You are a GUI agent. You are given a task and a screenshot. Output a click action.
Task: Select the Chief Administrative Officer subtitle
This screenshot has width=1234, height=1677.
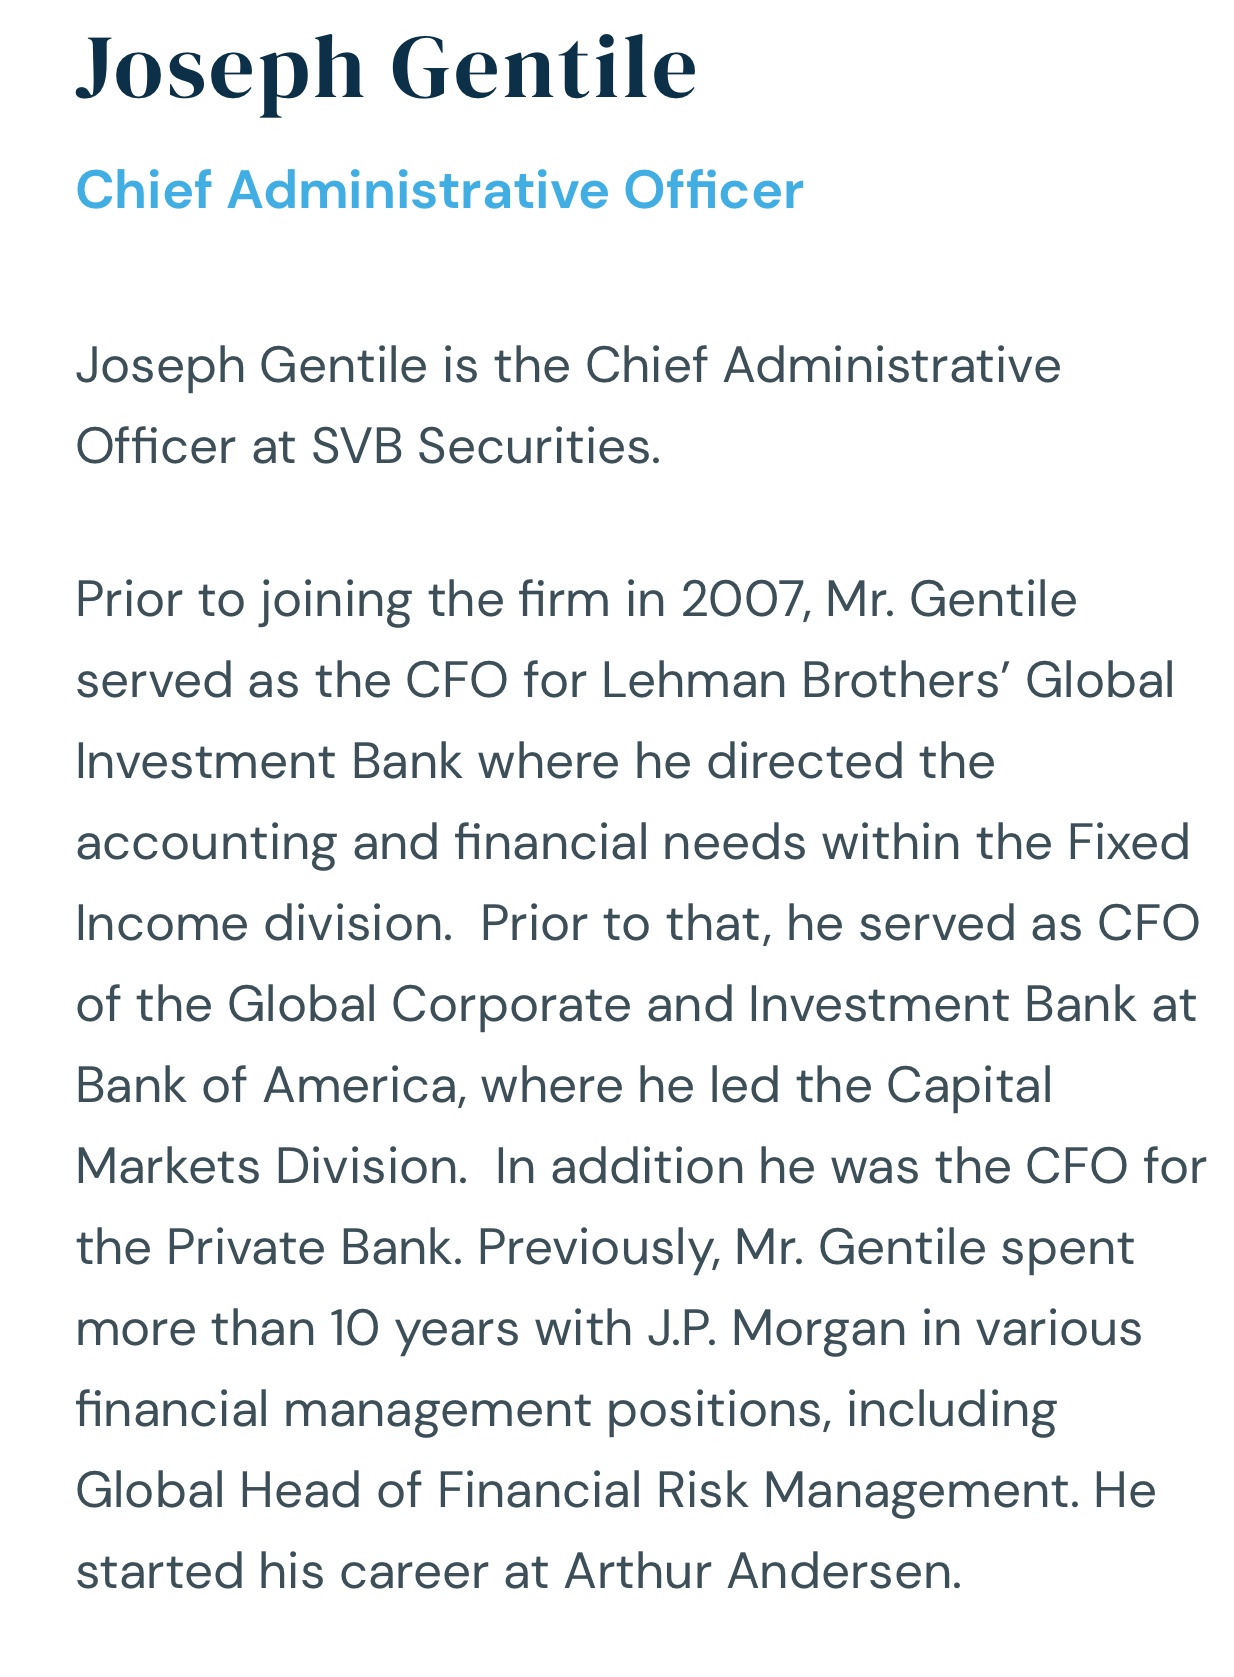click(x=439, y=190)
